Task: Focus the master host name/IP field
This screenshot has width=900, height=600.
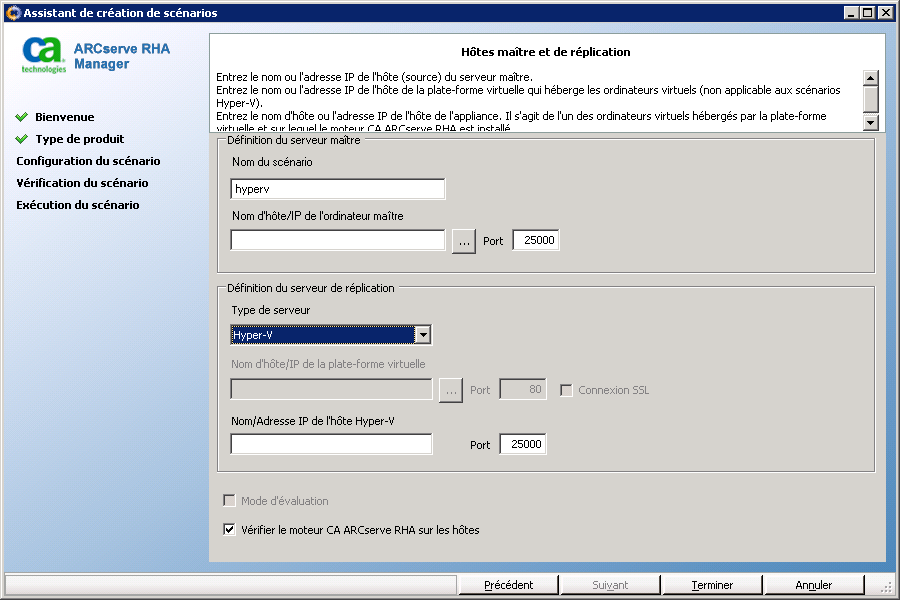Action: click(x=337, y=240)
